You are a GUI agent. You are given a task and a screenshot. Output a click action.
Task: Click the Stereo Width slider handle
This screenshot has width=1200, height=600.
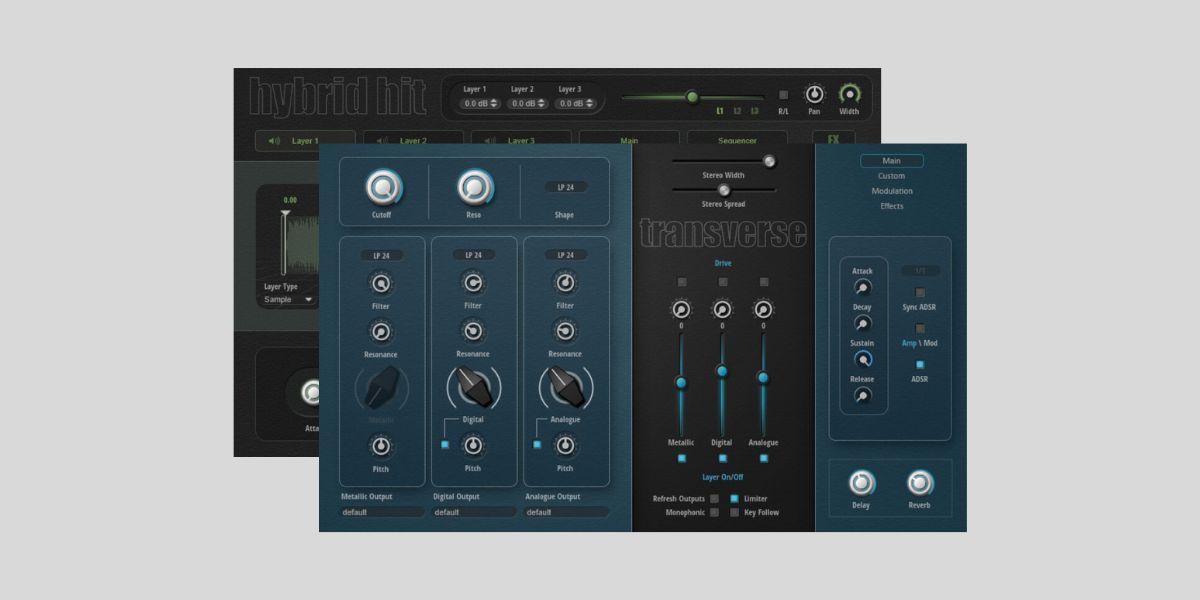(x=769, y=160)
